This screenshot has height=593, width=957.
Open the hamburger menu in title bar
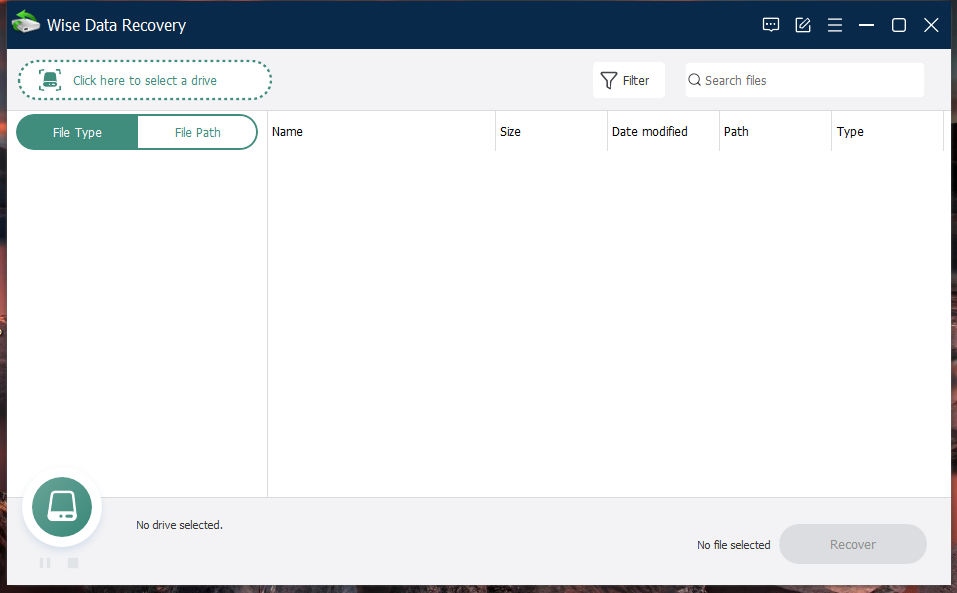coord(835,25)
